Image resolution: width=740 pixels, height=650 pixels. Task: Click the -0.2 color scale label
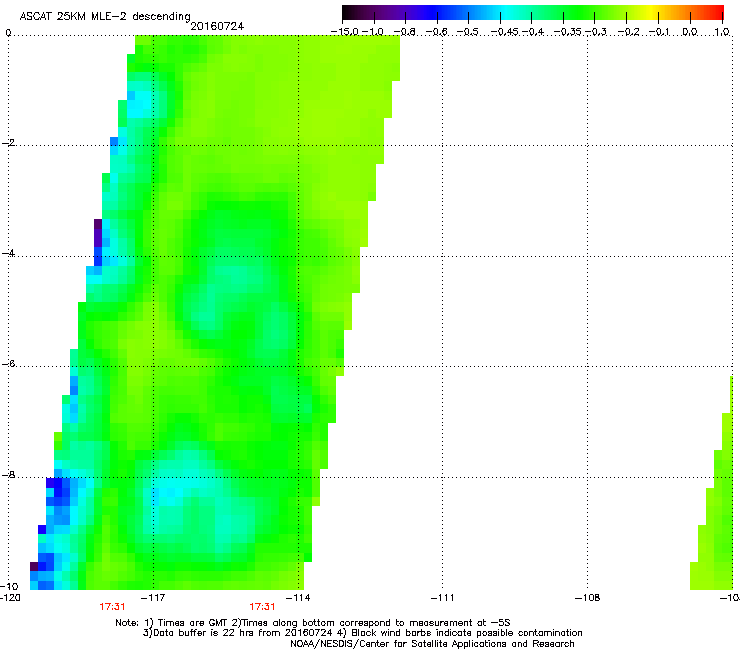[x=628, y=32]
